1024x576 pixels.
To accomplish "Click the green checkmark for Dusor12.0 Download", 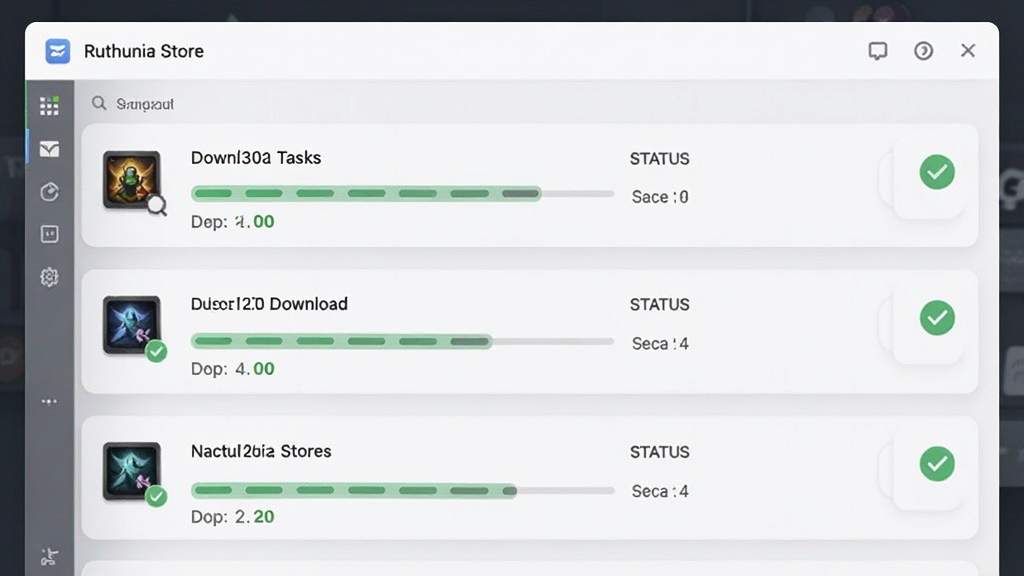I will pos(937,317).
